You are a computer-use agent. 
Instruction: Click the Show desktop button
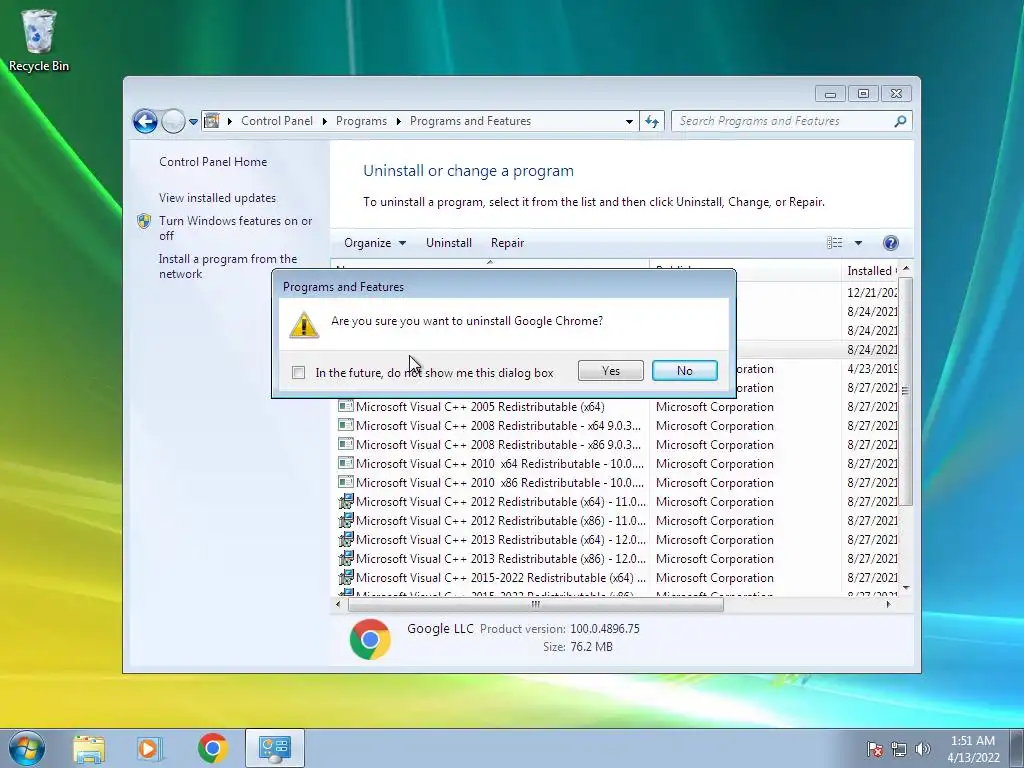[x=1017, y=748]
